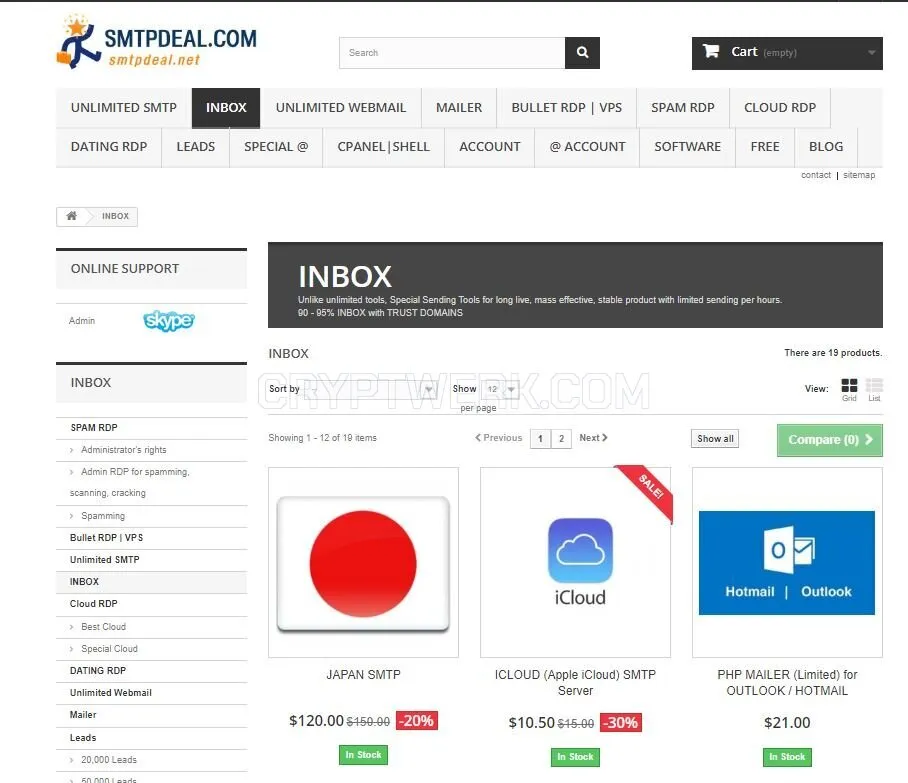The width and height of the screenshot is (908, 783).
Task: Go to Previous page link
Action: click(499, 438)
